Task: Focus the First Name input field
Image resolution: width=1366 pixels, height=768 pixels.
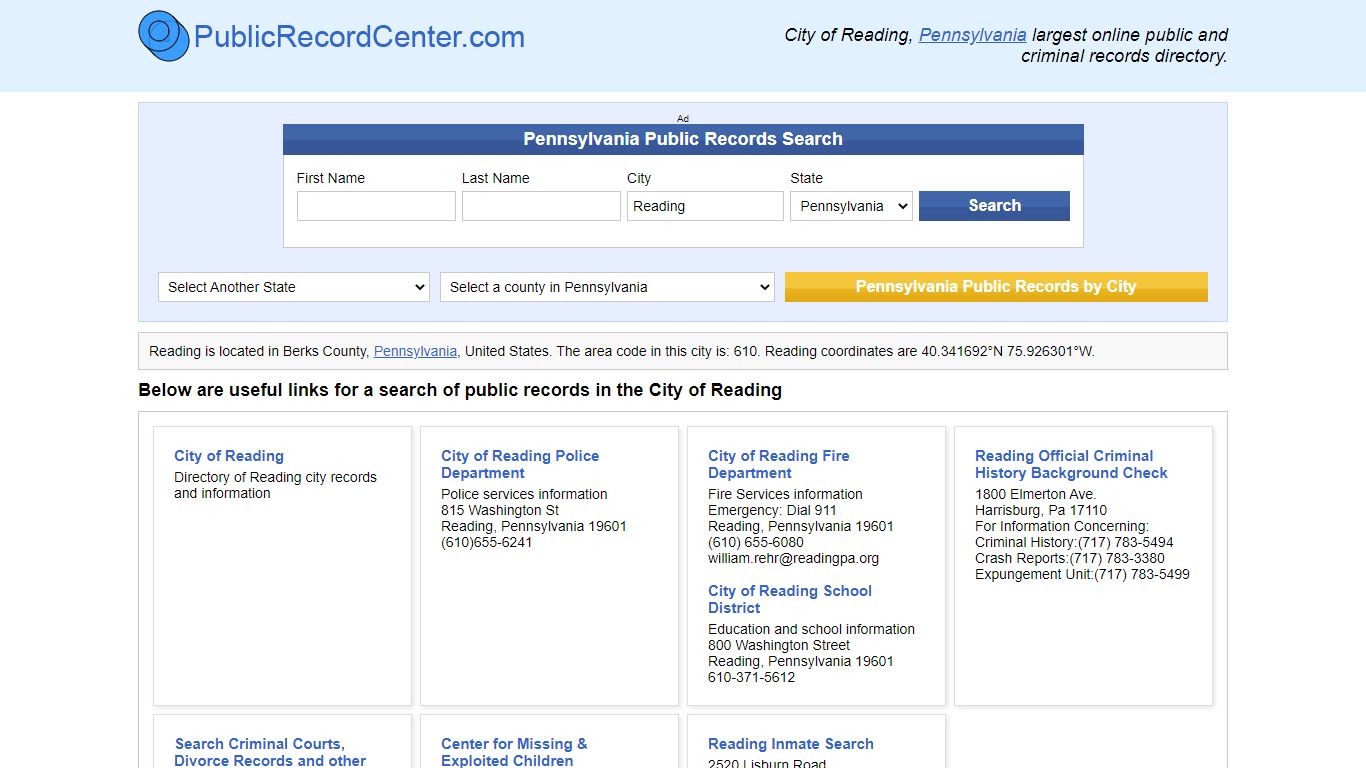Action: pyautogui.click(x=376, y=206)
